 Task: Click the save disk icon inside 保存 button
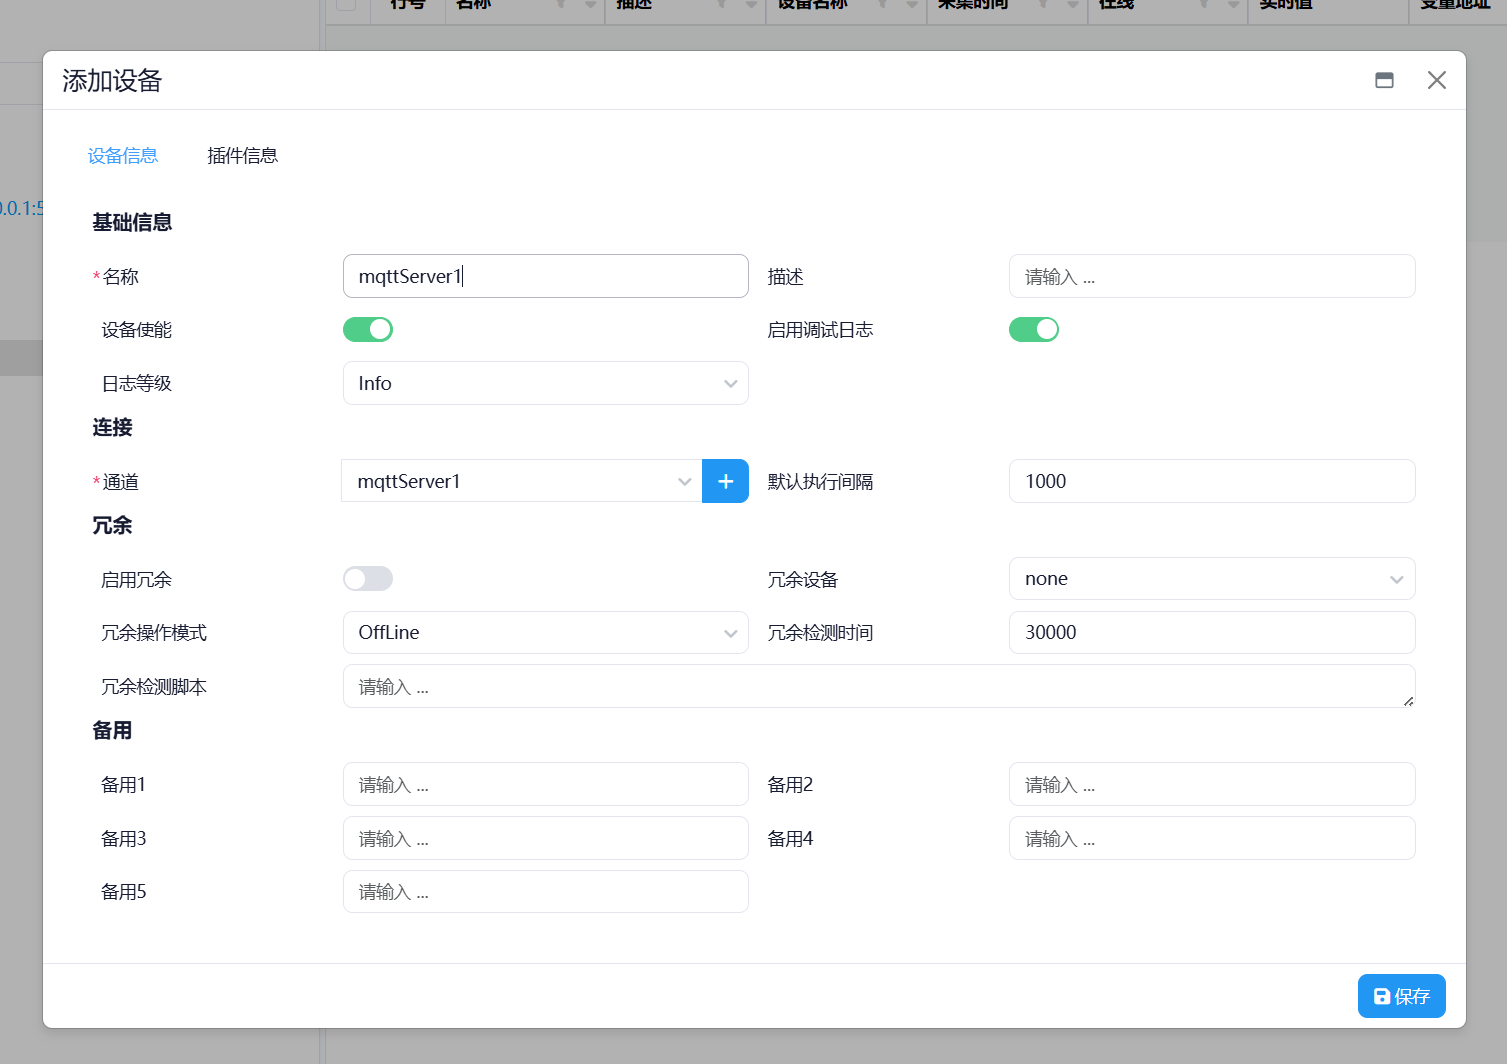pos(1381,996)
